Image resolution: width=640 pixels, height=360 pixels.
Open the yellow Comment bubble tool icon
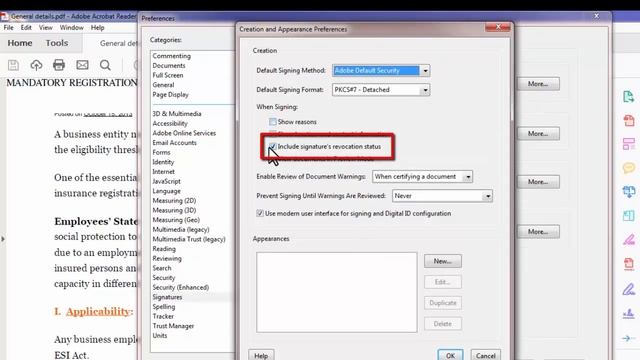coord(629,168)
